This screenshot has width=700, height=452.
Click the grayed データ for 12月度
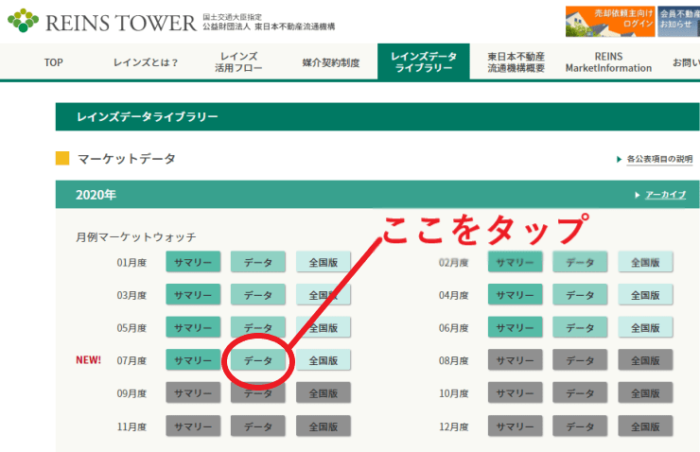[580, 426]
